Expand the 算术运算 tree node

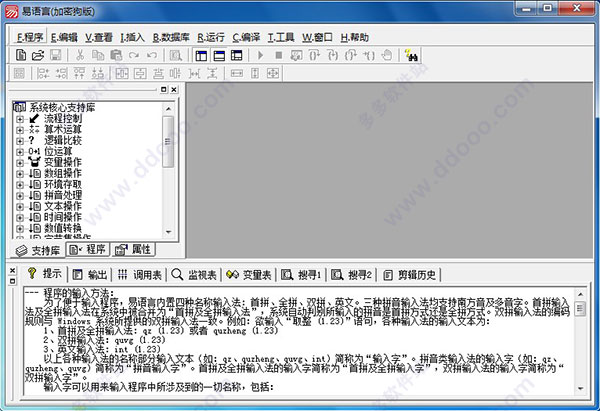[x=20, y=130]
